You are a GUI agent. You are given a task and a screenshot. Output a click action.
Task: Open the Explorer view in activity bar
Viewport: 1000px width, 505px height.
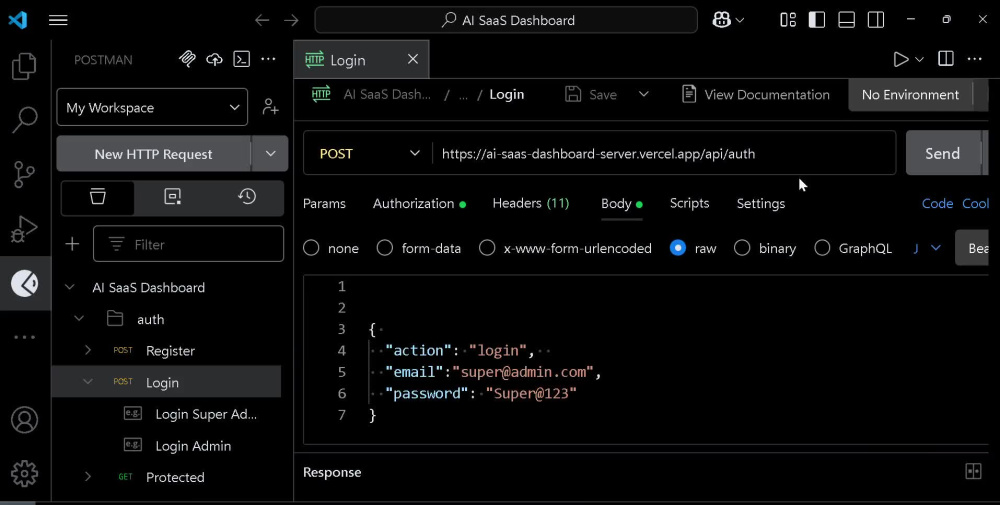coord(24,66)
